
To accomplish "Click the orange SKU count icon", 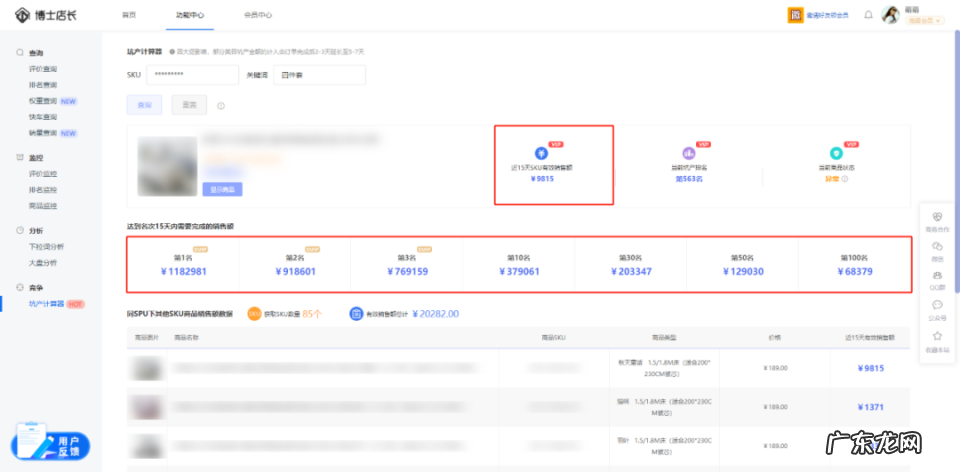I will 254,314.
